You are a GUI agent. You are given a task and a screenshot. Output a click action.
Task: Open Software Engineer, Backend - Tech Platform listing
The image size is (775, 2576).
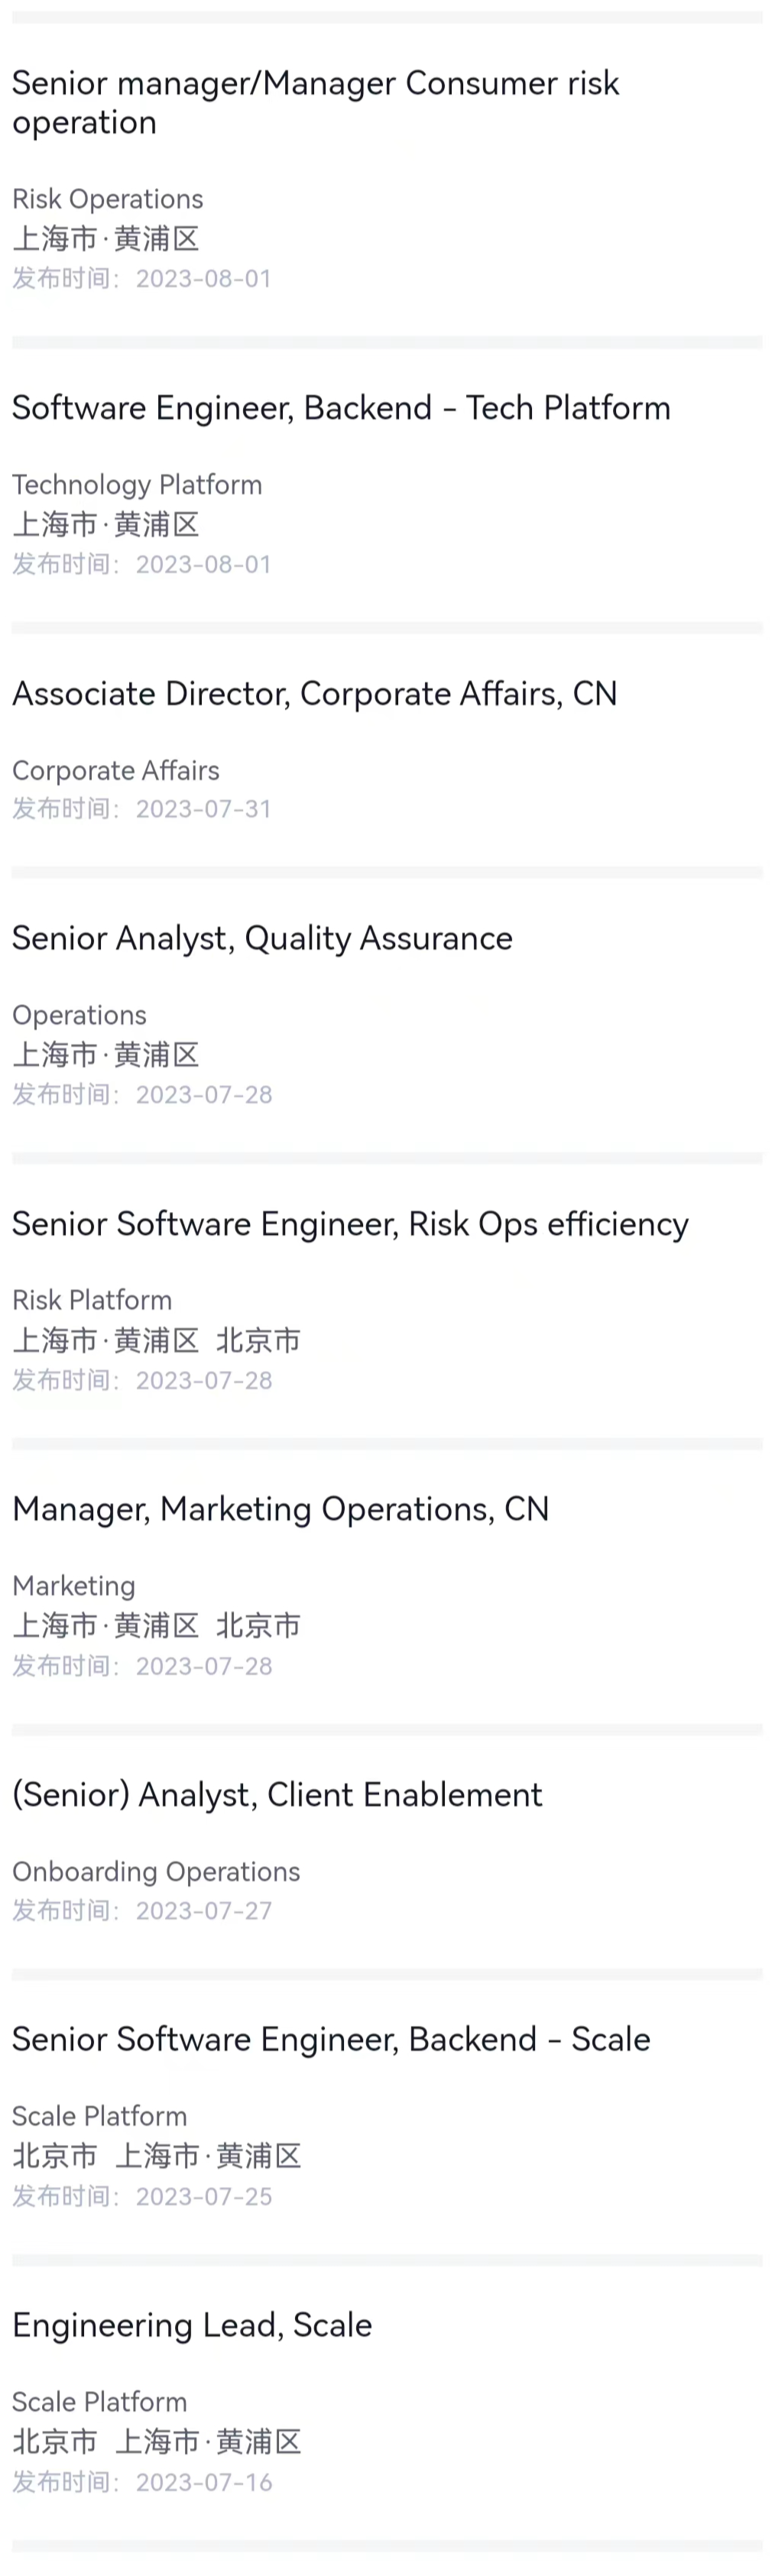(x=341, y=408)
